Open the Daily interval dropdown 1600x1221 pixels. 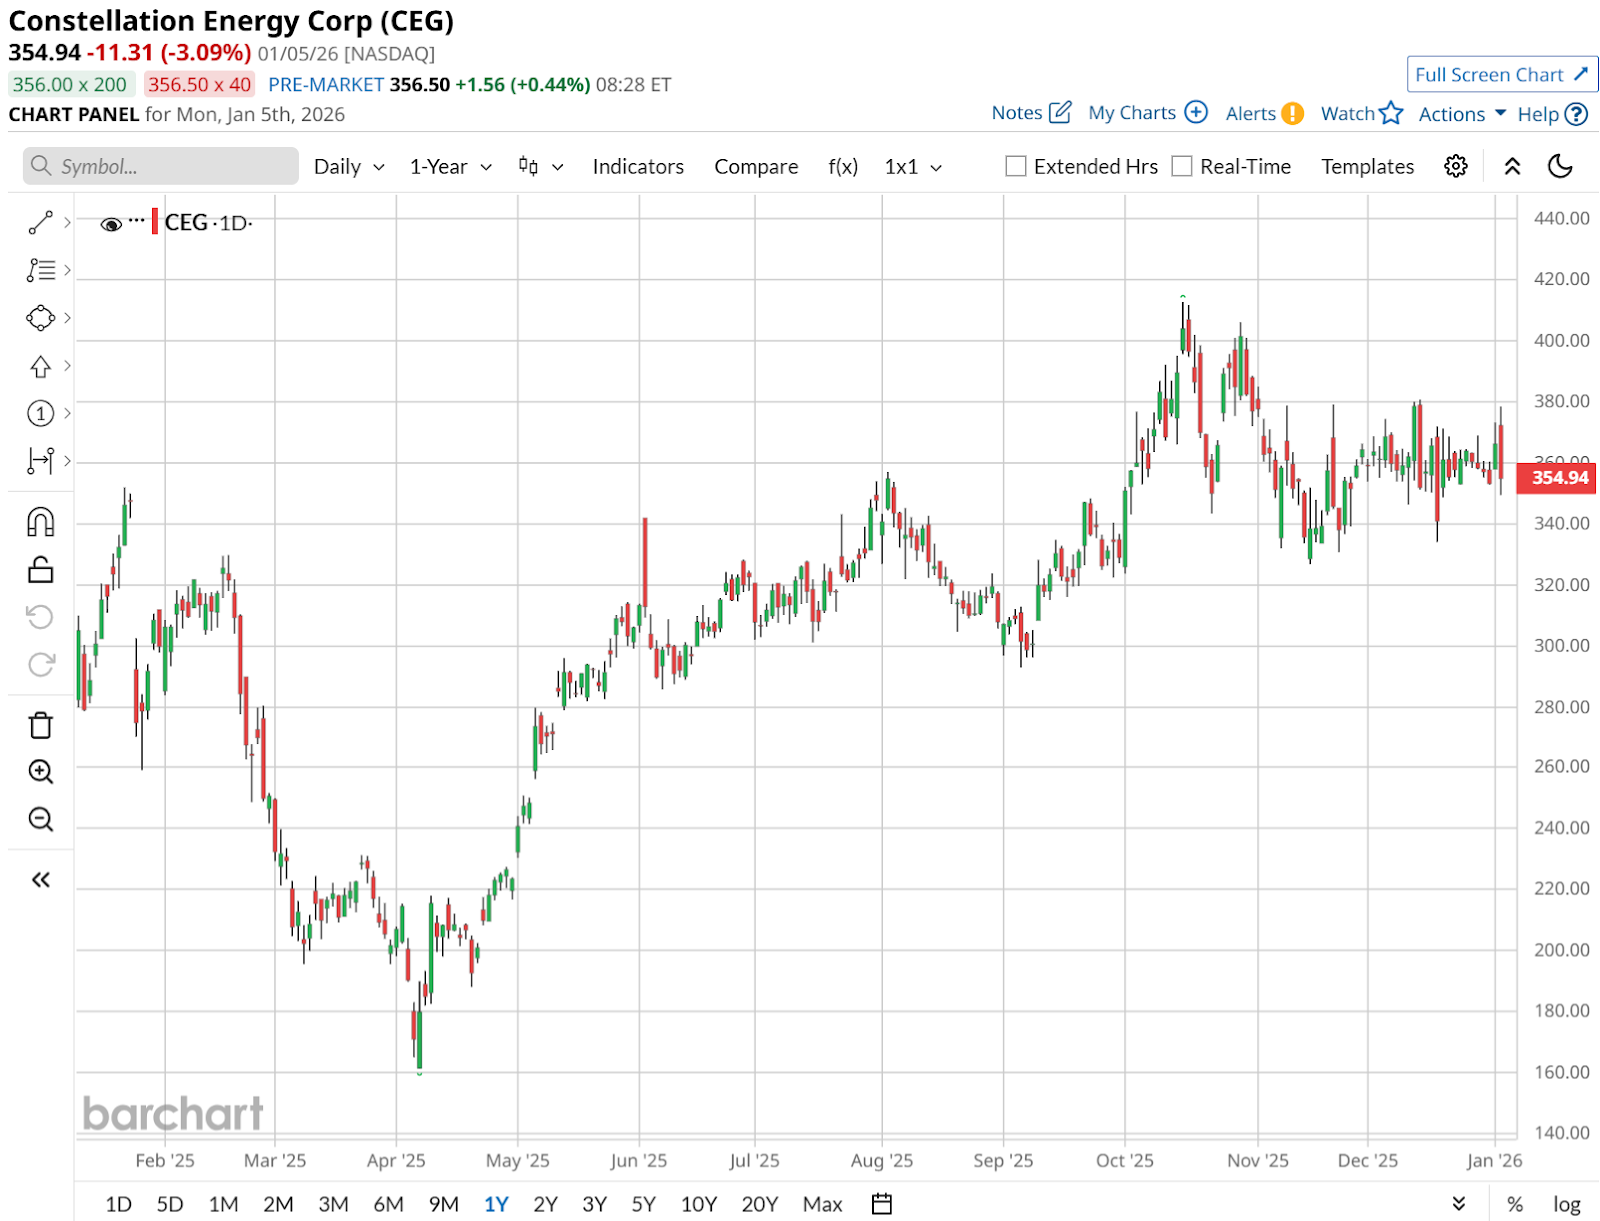pos(349,166)
